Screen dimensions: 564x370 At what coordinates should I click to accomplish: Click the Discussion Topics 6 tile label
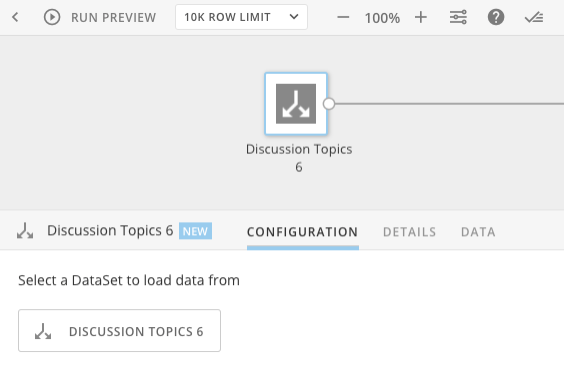coord(299,158)
